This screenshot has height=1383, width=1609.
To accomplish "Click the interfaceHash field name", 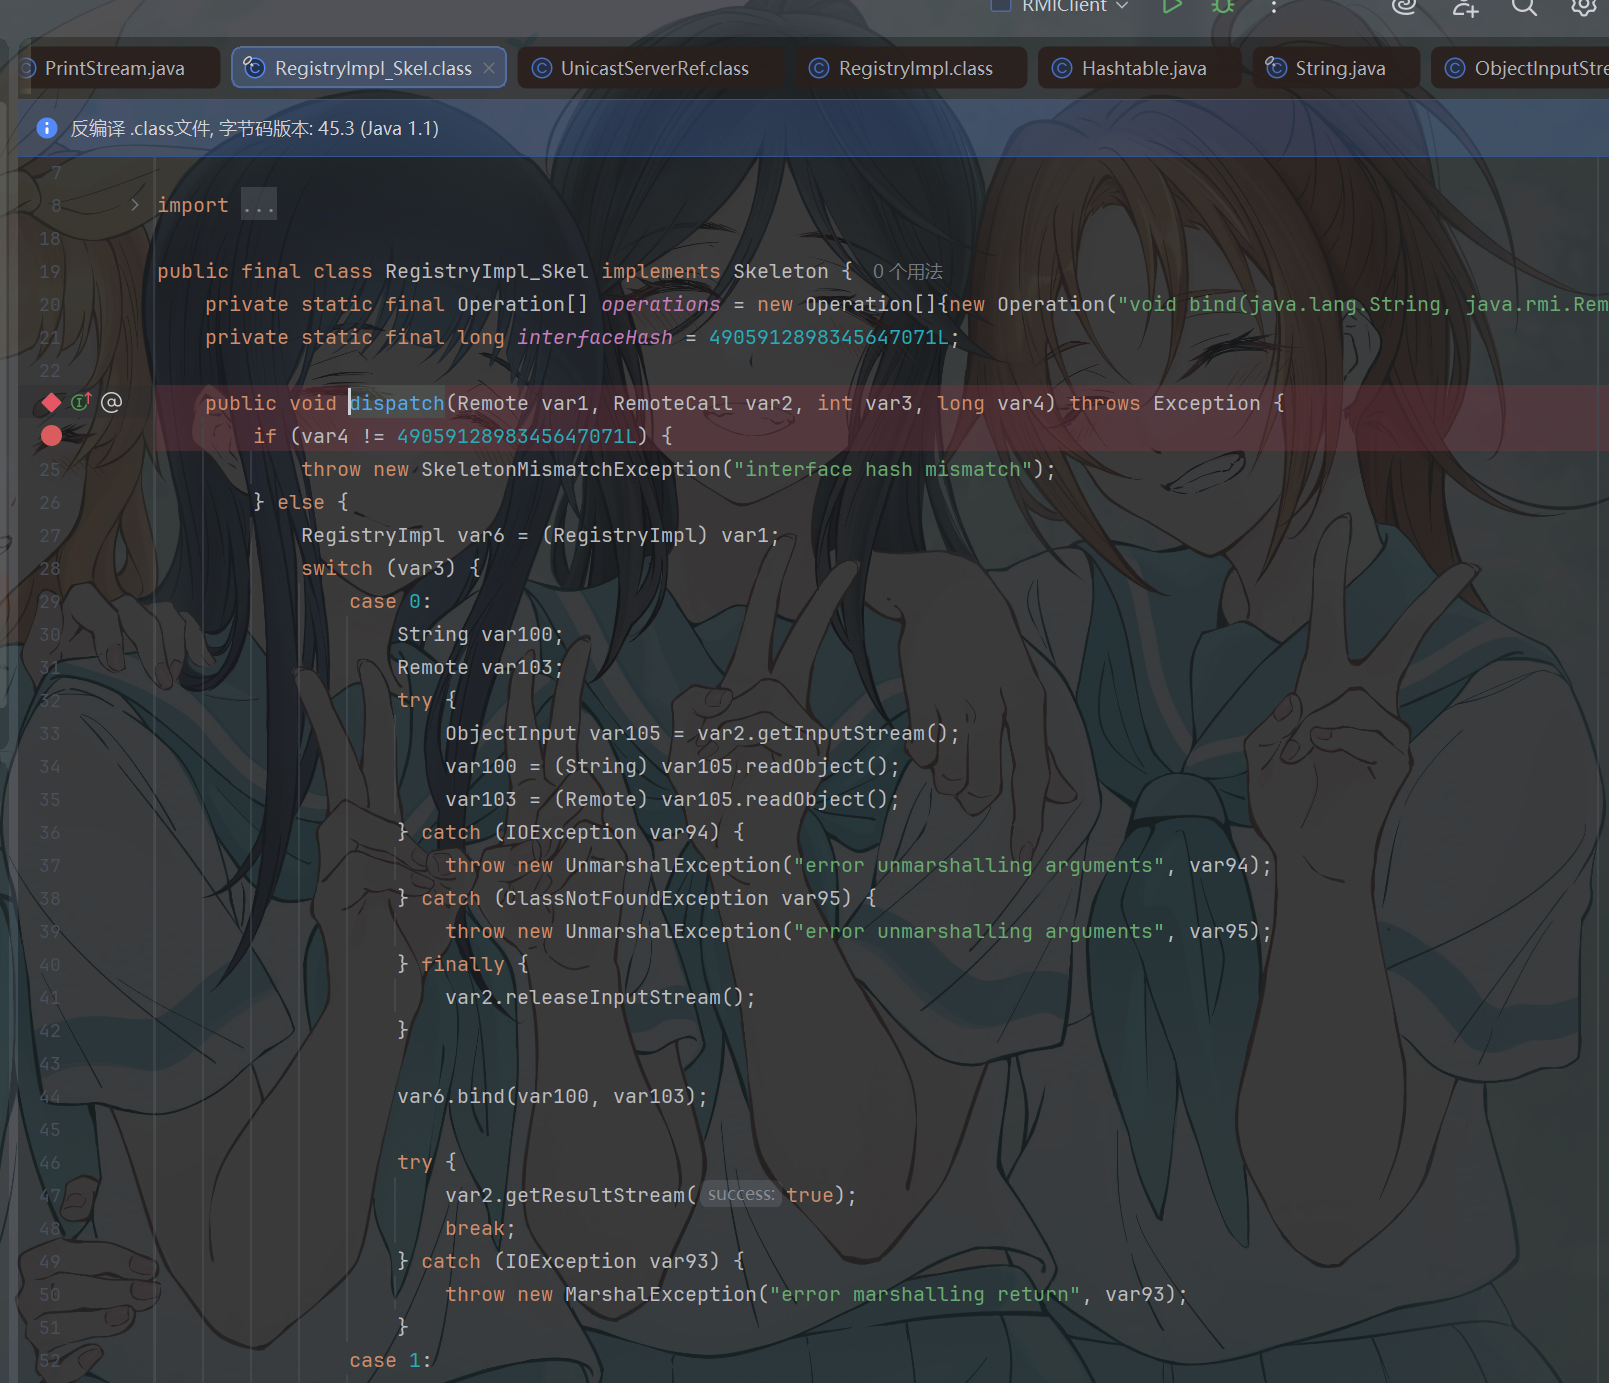I will pos(595,337).
